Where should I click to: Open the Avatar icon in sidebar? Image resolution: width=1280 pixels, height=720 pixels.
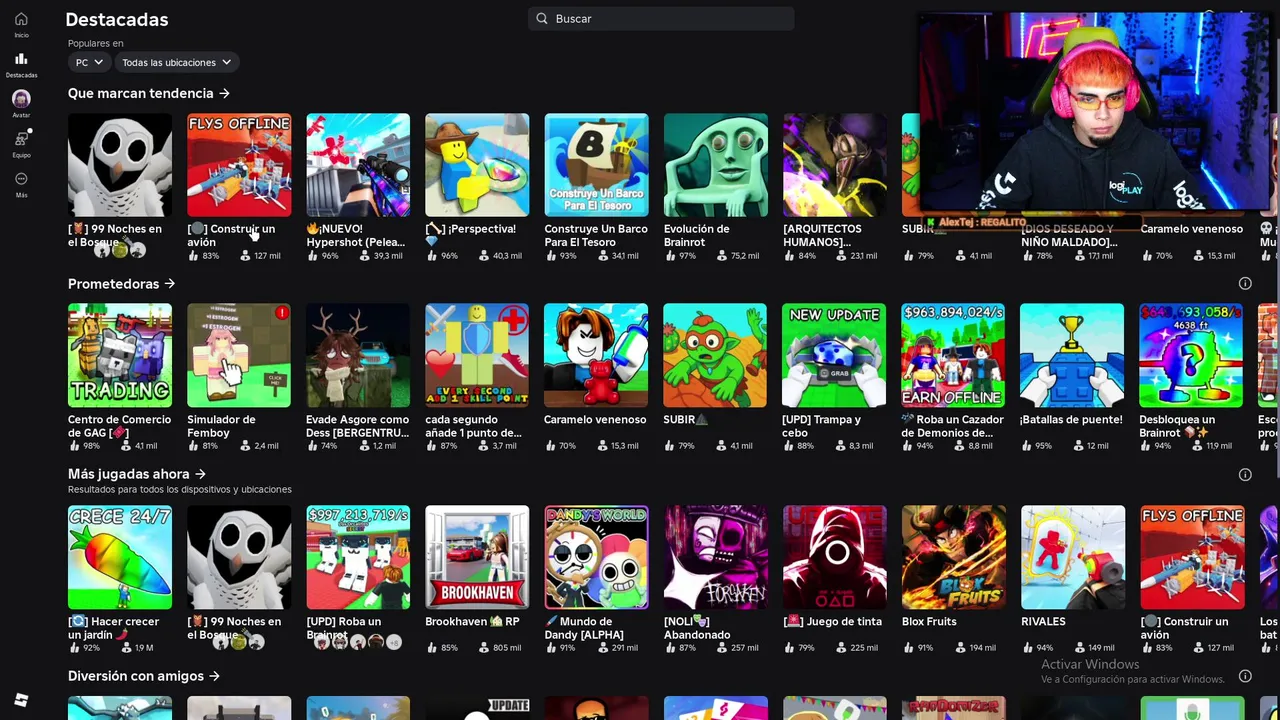coord(21,99)
